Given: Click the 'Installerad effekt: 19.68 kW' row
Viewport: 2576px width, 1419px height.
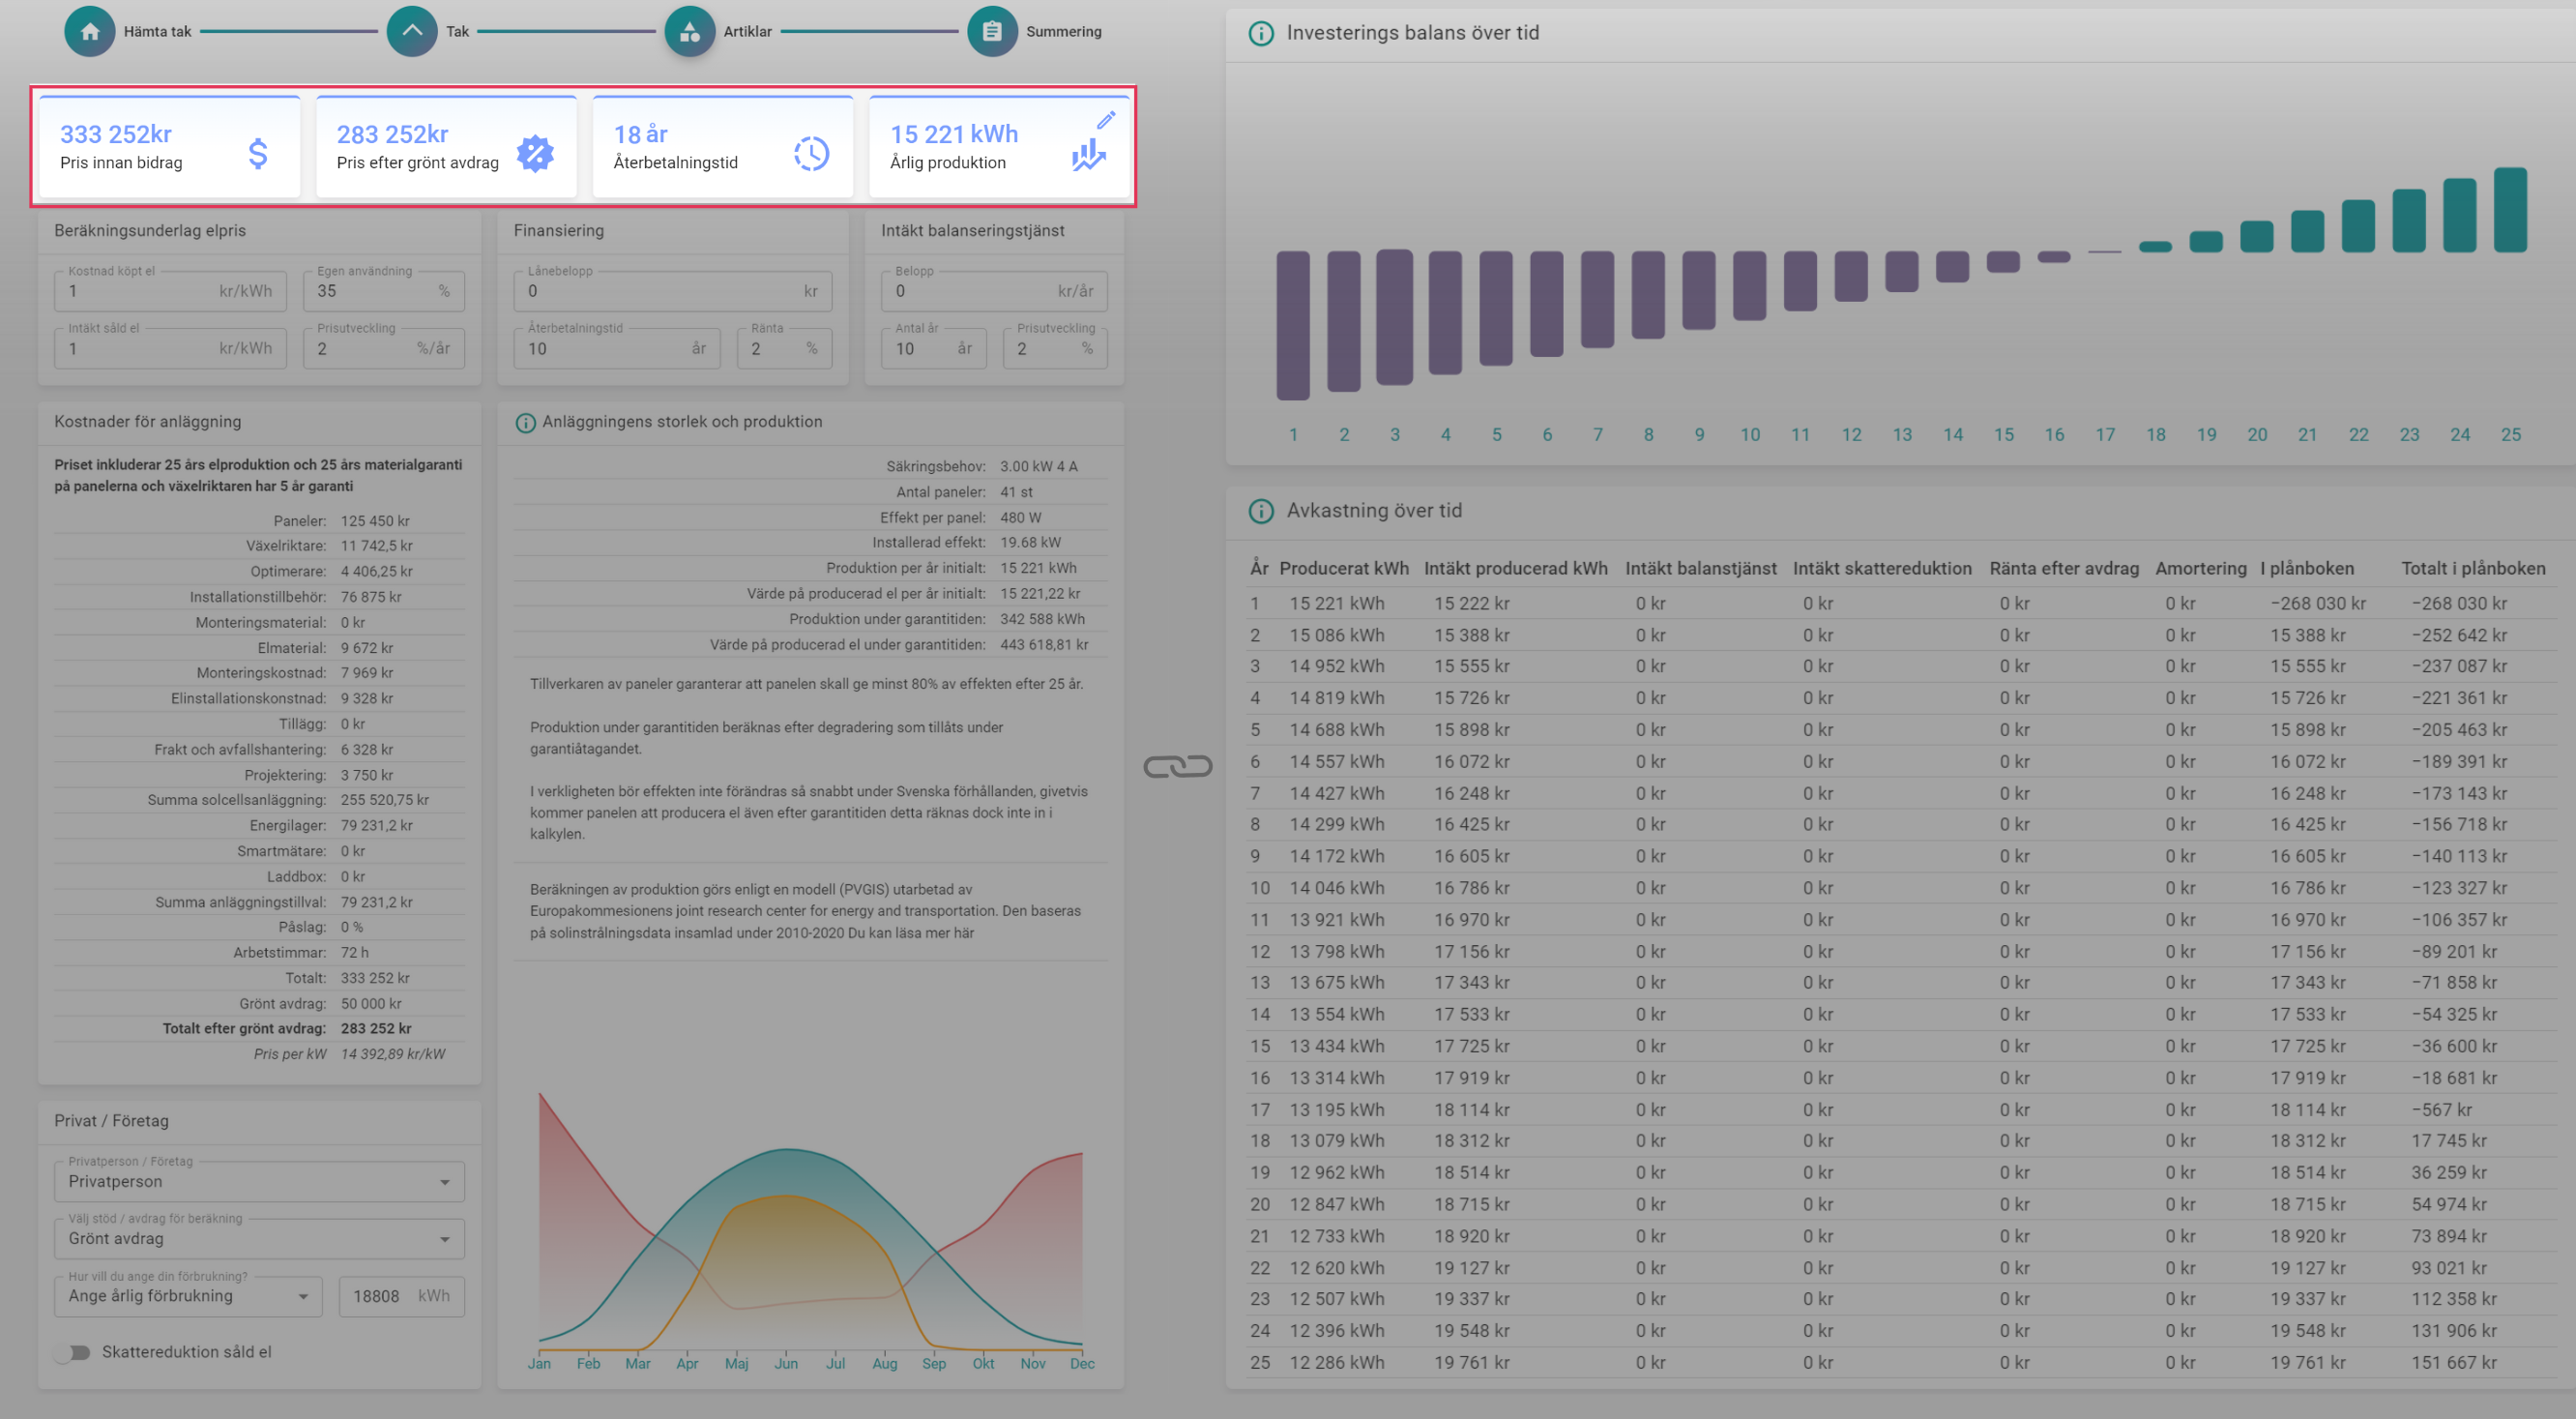Looking at the screenshot, I should [x=811, y=543].
